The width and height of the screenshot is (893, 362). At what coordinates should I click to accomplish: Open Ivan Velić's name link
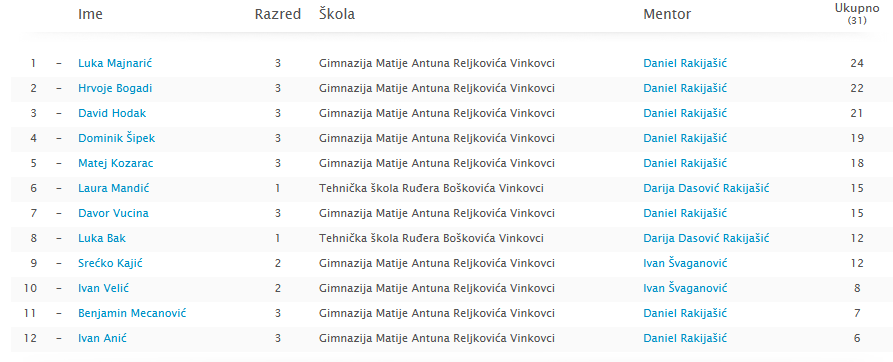(x=104, y=288)
